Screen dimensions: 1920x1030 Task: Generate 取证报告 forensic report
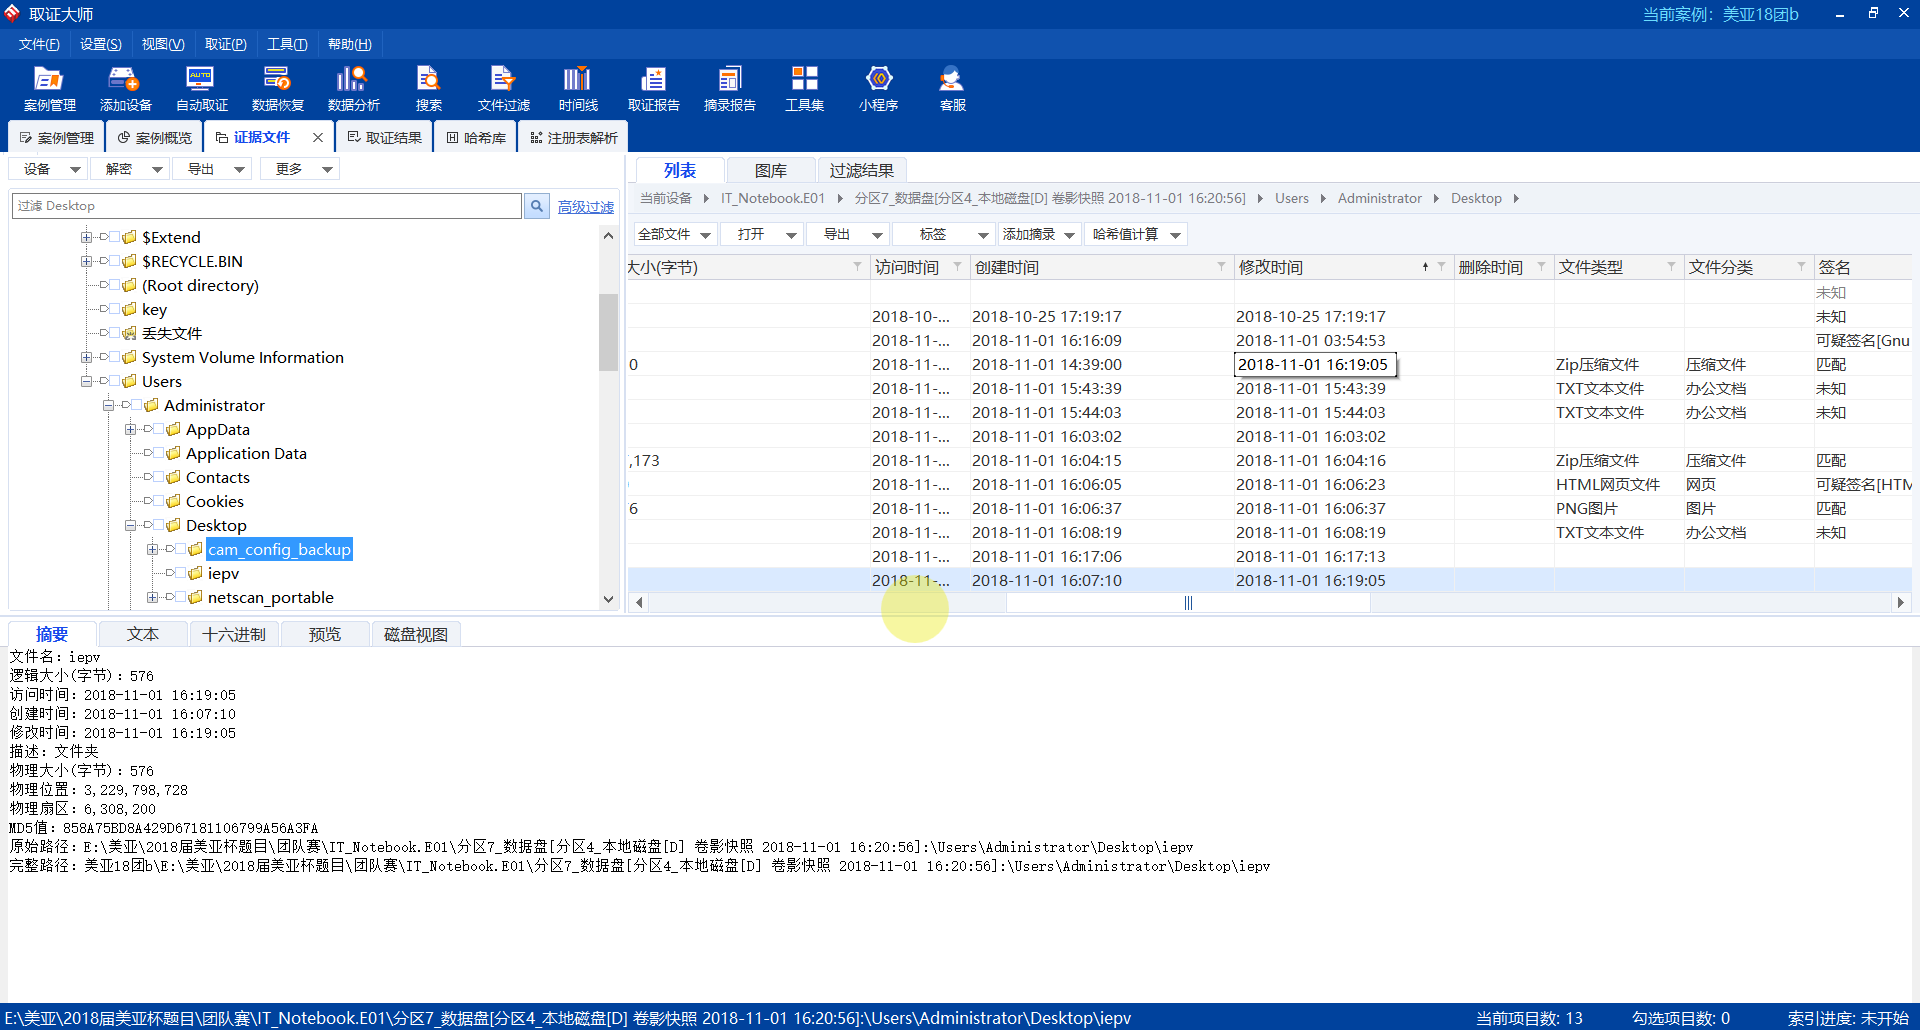(653, 89)
